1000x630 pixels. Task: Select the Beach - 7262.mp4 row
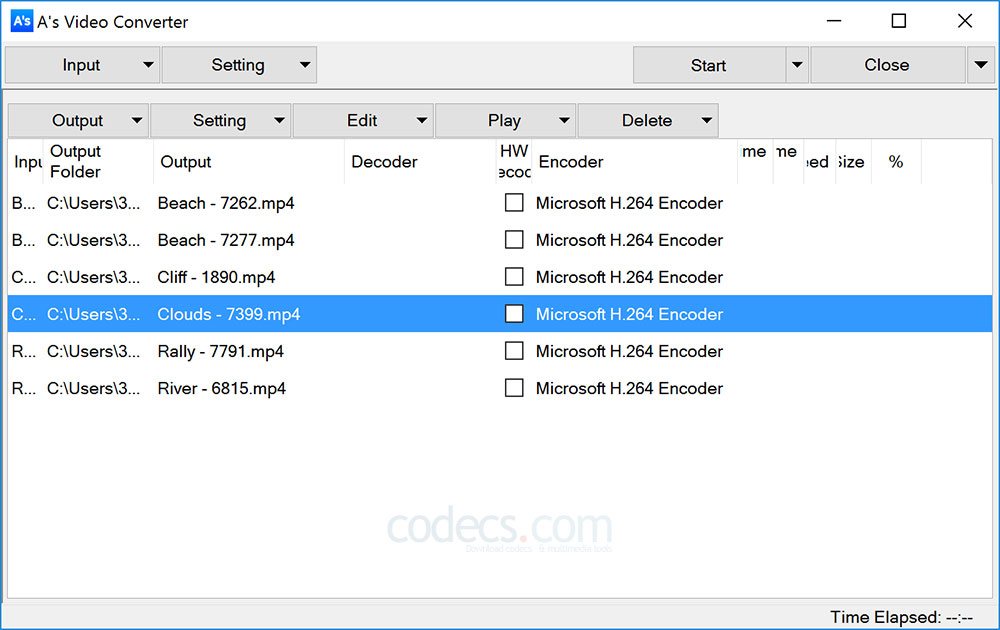tap(500, 203)
